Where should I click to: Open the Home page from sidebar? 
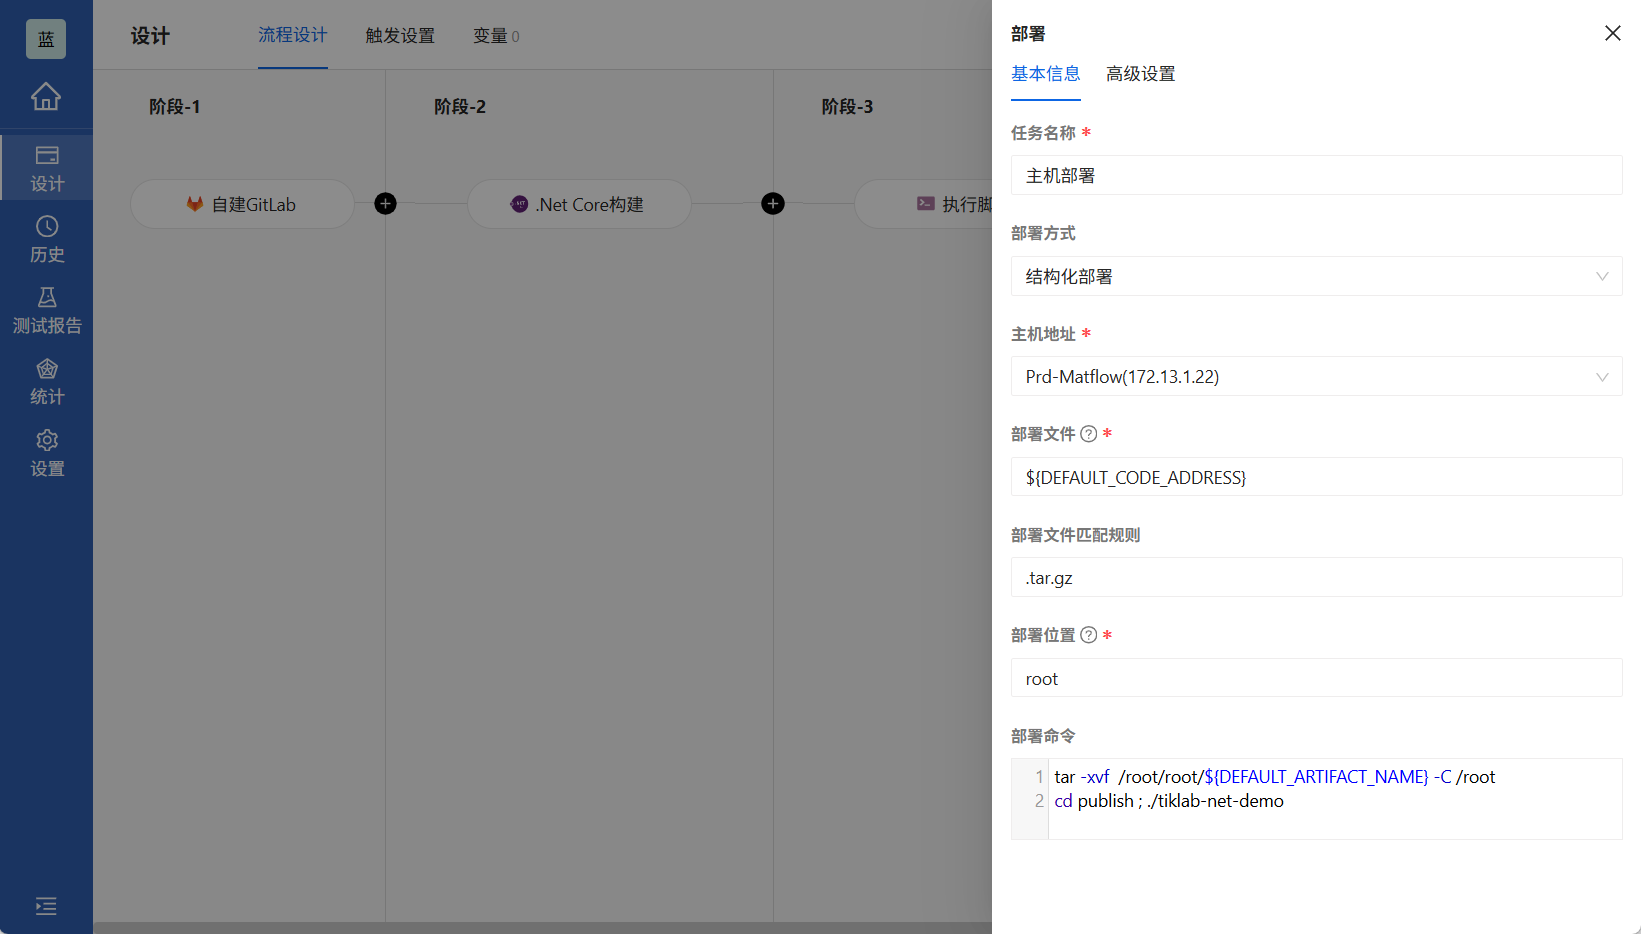coord(46,98)
